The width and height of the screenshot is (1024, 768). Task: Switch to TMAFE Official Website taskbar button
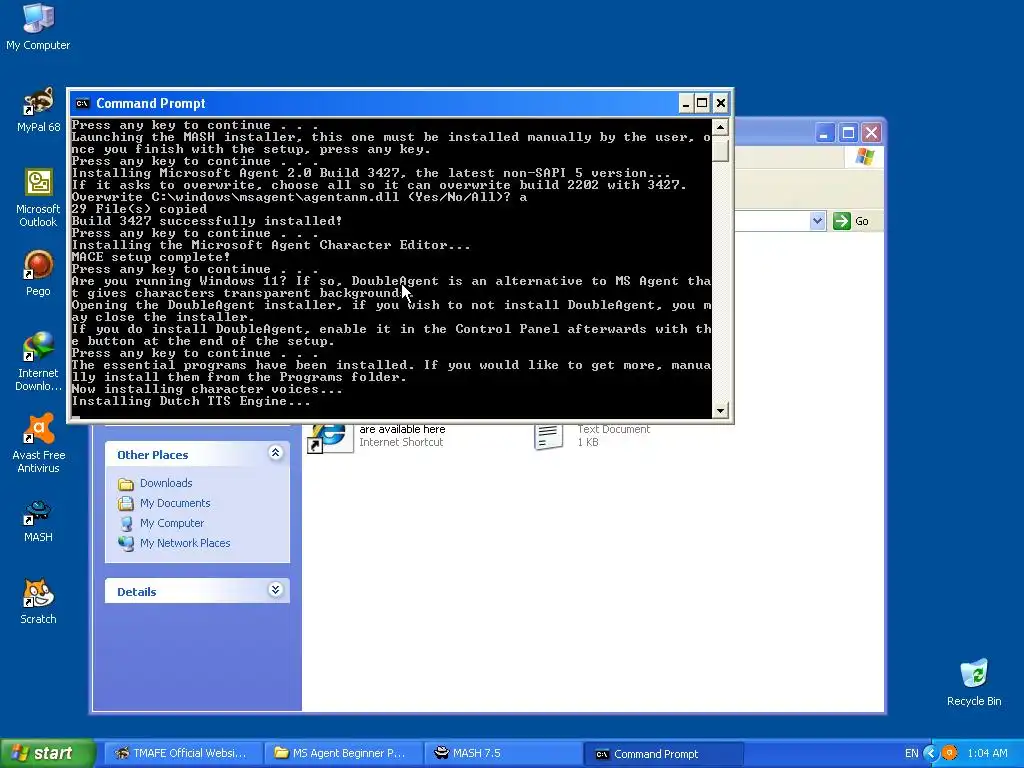[x=182, y=754]
